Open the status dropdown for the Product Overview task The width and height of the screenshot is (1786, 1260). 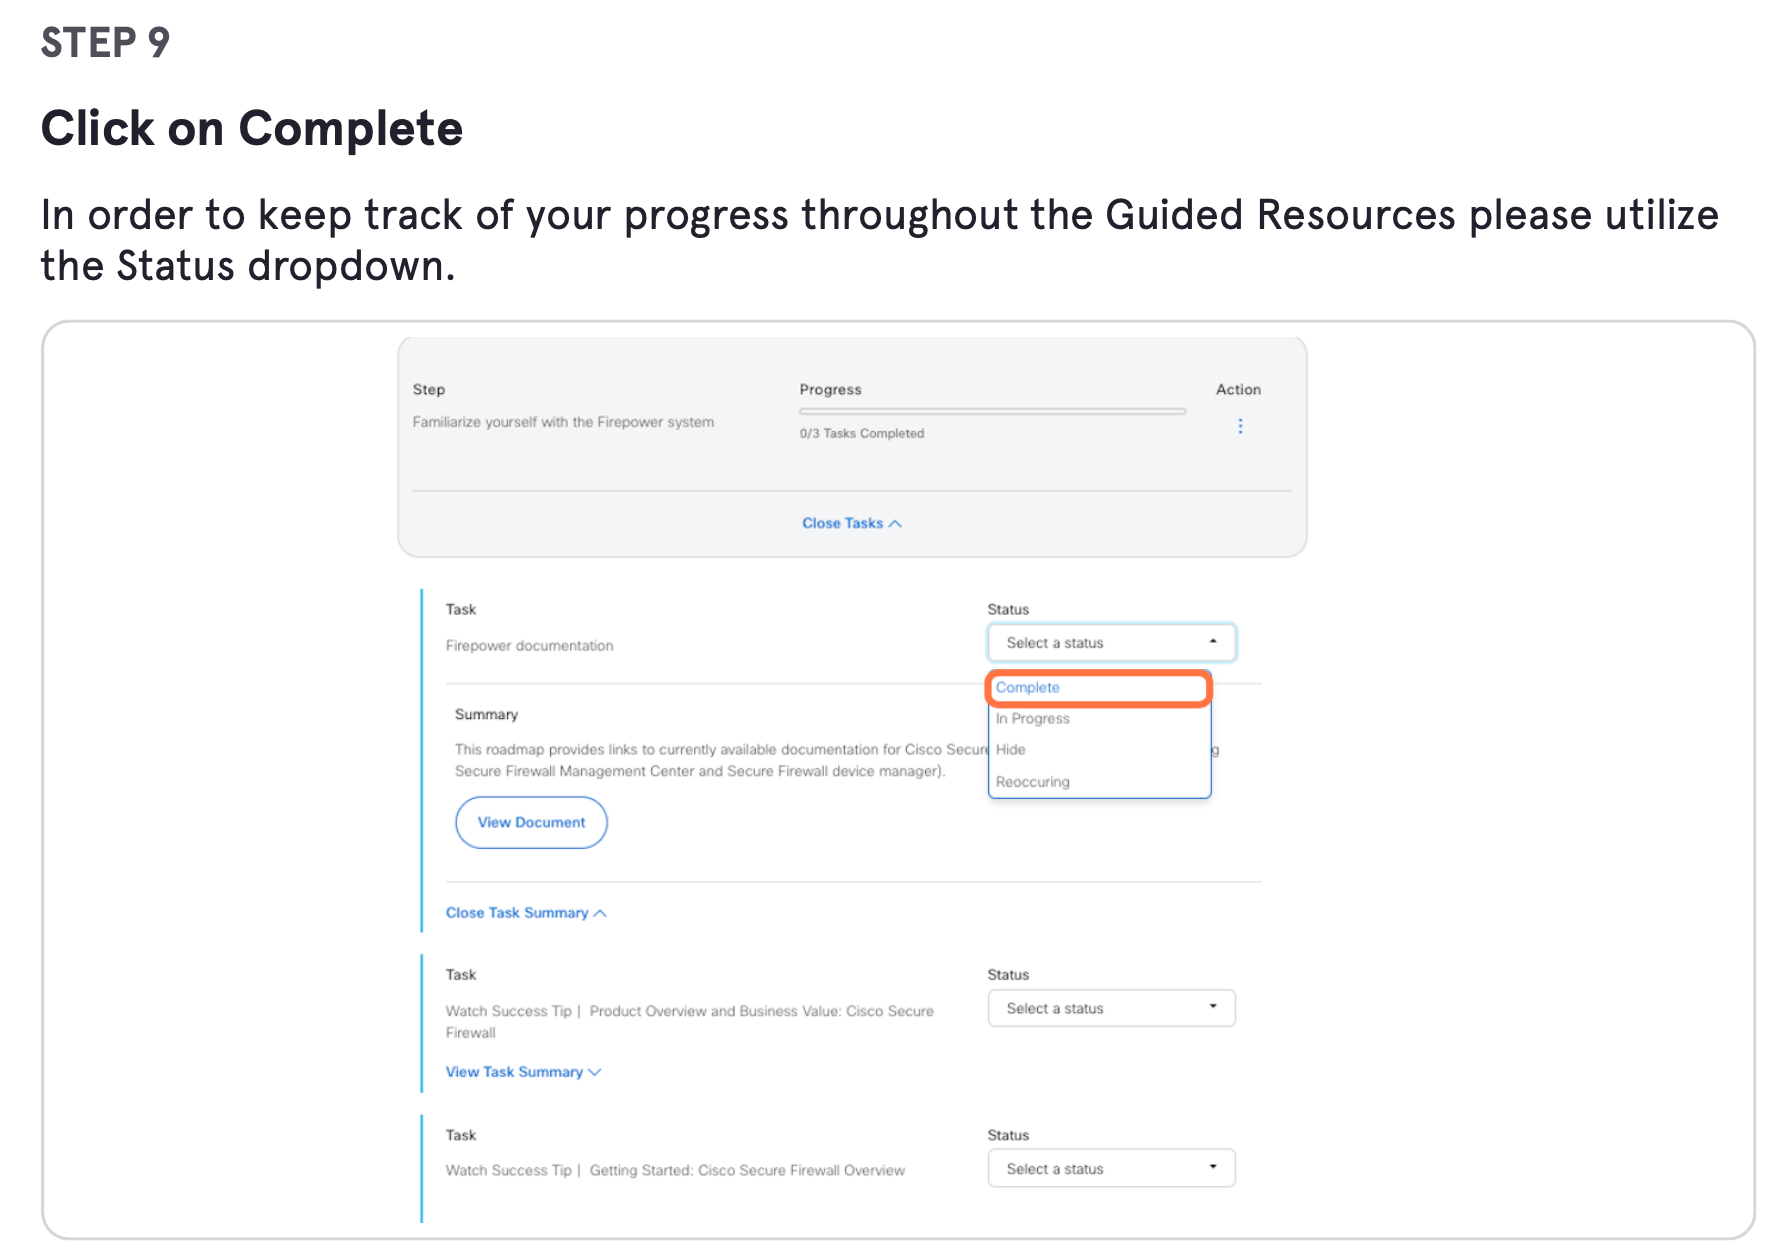click(x=1111, y=1007)
